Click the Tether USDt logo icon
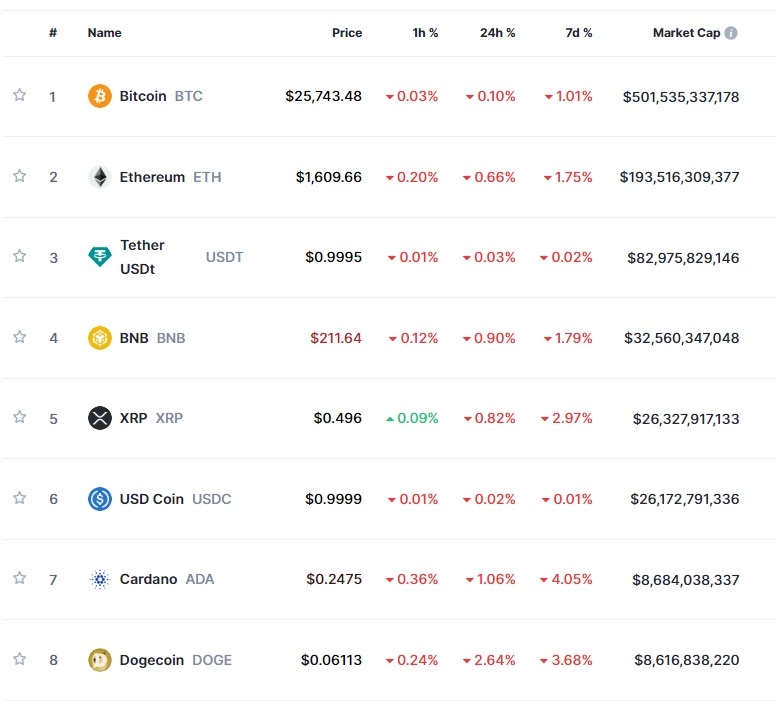This screenshot has height=701, width=777. [x=100, y=257]
